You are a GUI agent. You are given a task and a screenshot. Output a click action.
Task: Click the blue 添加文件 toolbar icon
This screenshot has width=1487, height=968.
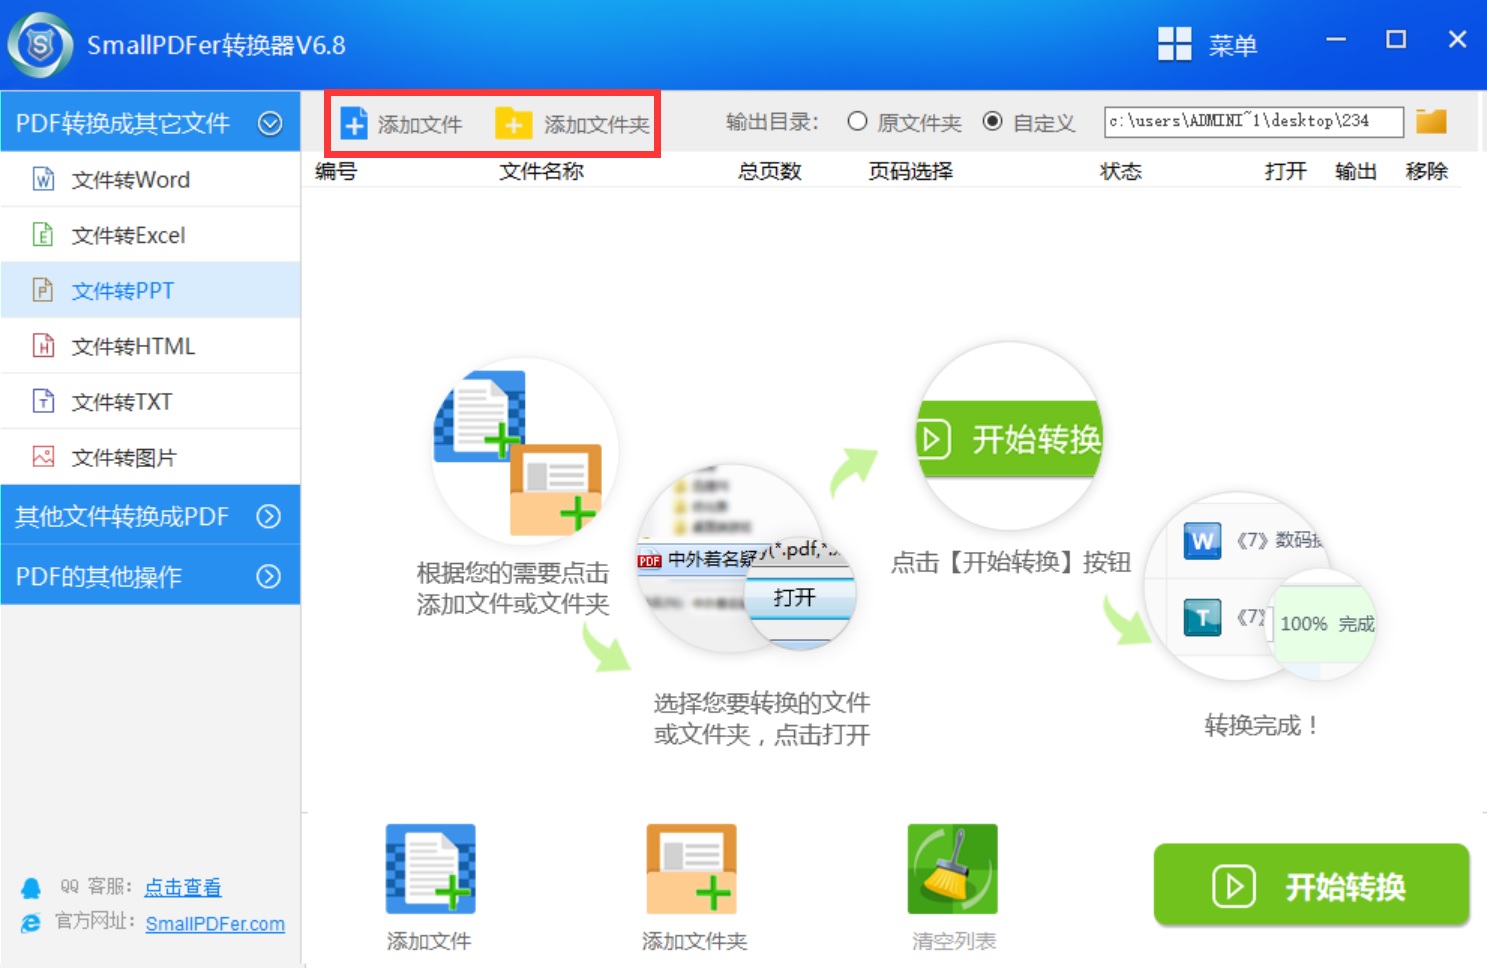point(354,123)
